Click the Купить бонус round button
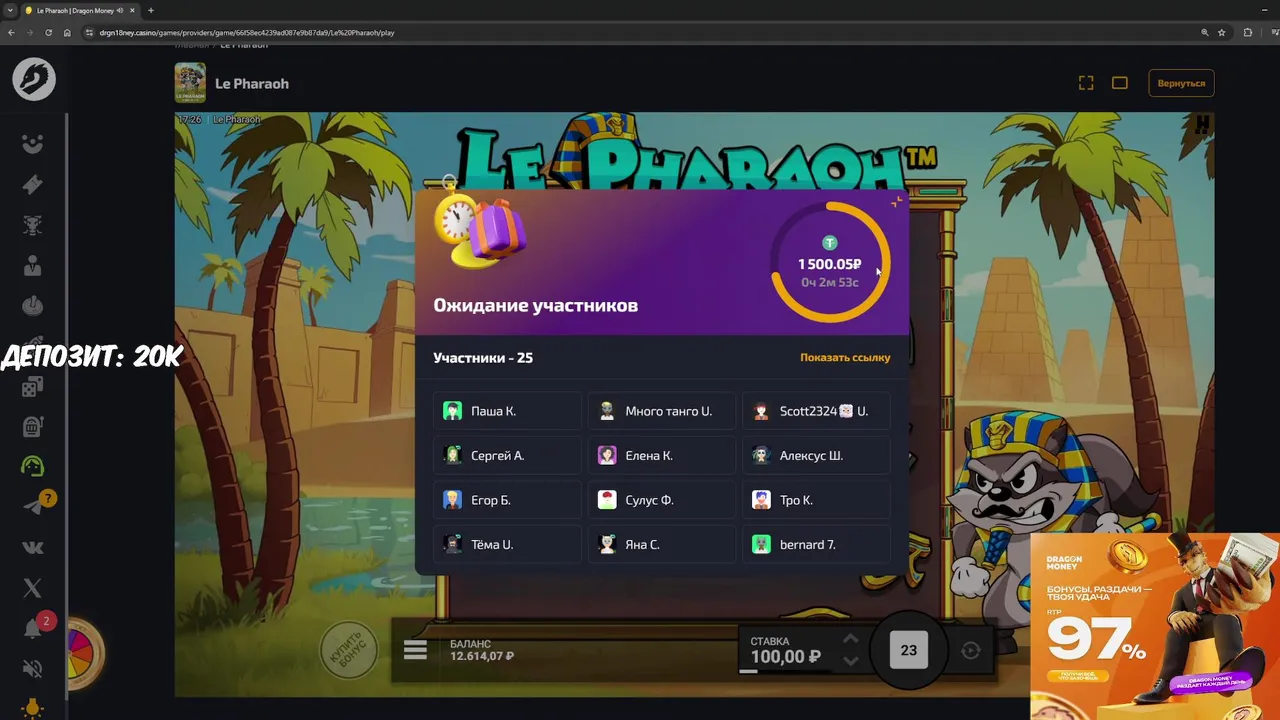The width and height of the screenshot is (1280, 720). point(348,651)
